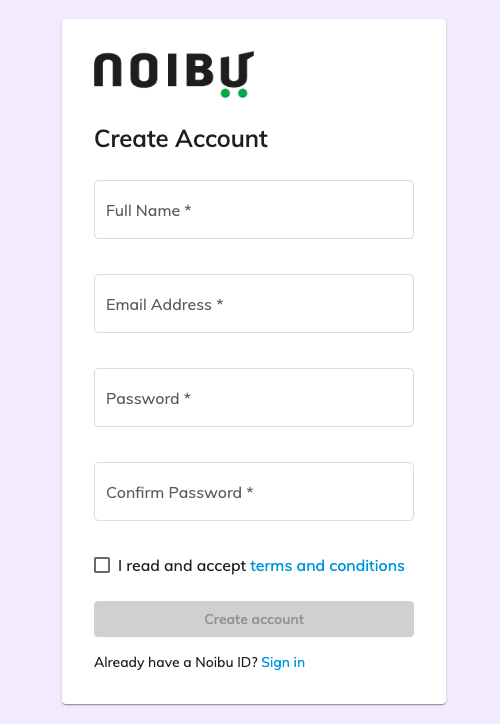Click the "Email Address *" placeholder label

(165, 304)
